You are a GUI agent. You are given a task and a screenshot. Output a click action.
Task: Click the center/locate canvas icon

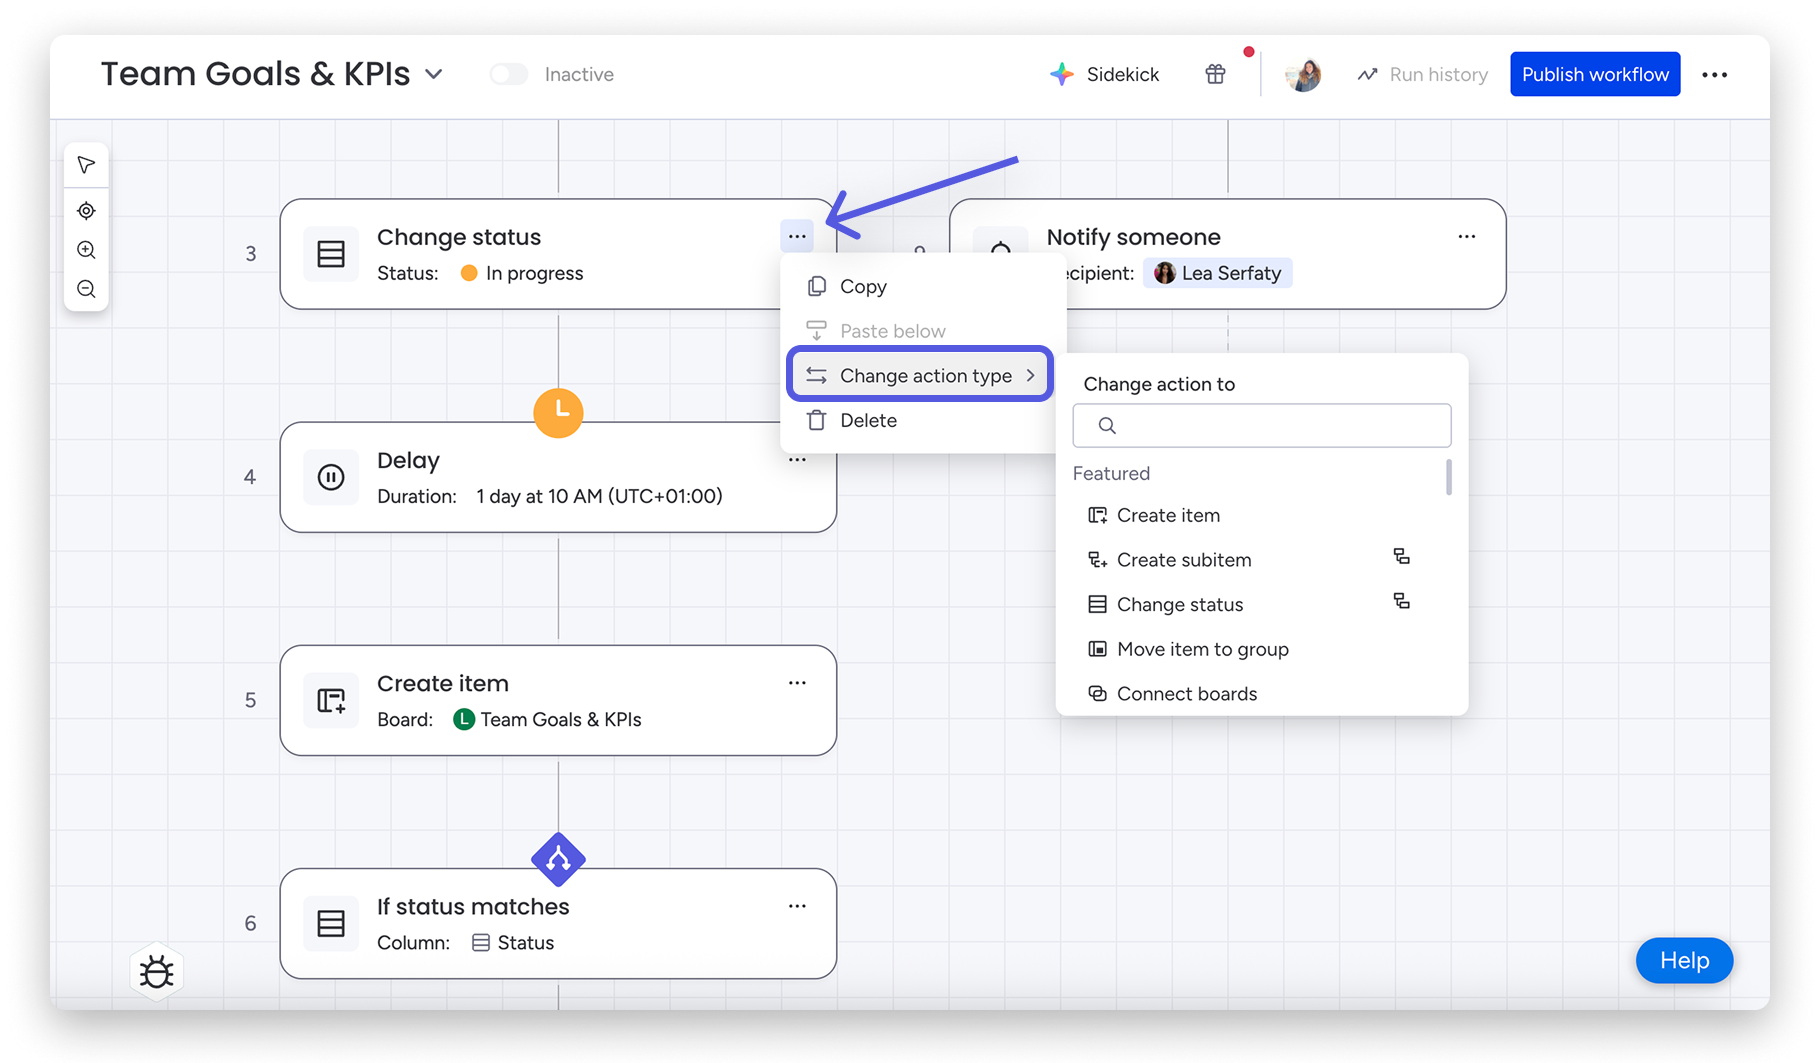(86, 211)
